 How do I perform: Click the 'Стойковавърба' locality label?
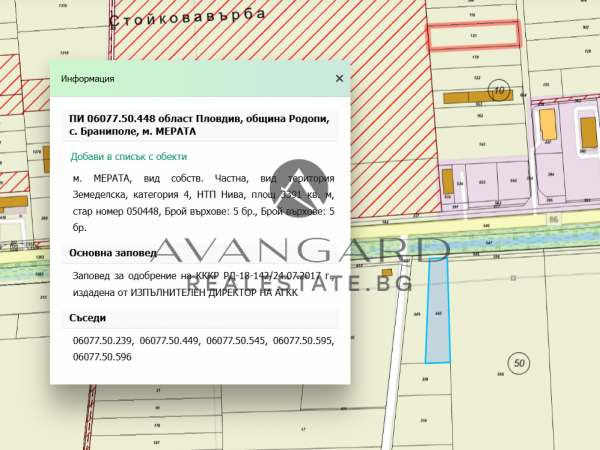187,18
